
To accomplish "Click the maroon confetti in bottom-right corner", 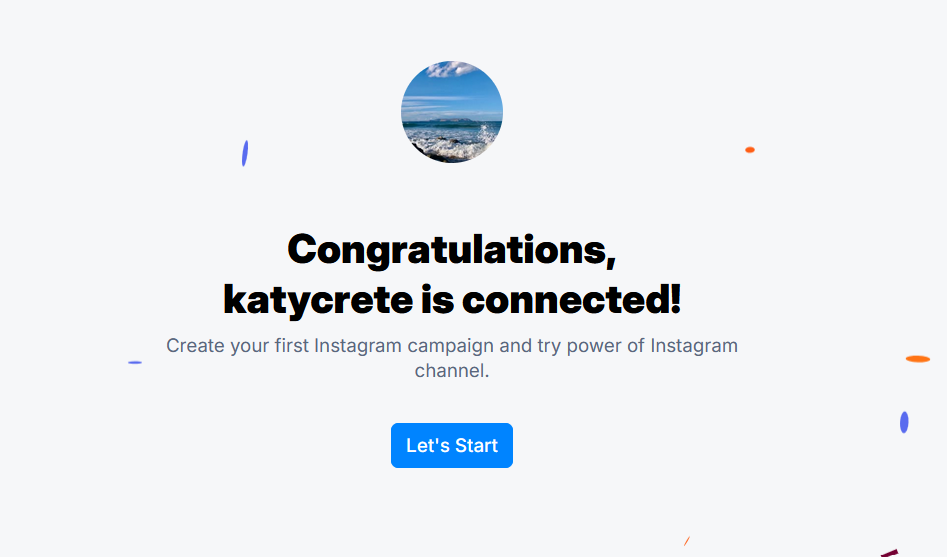I will pyautogui.click(x=890, y=553).
